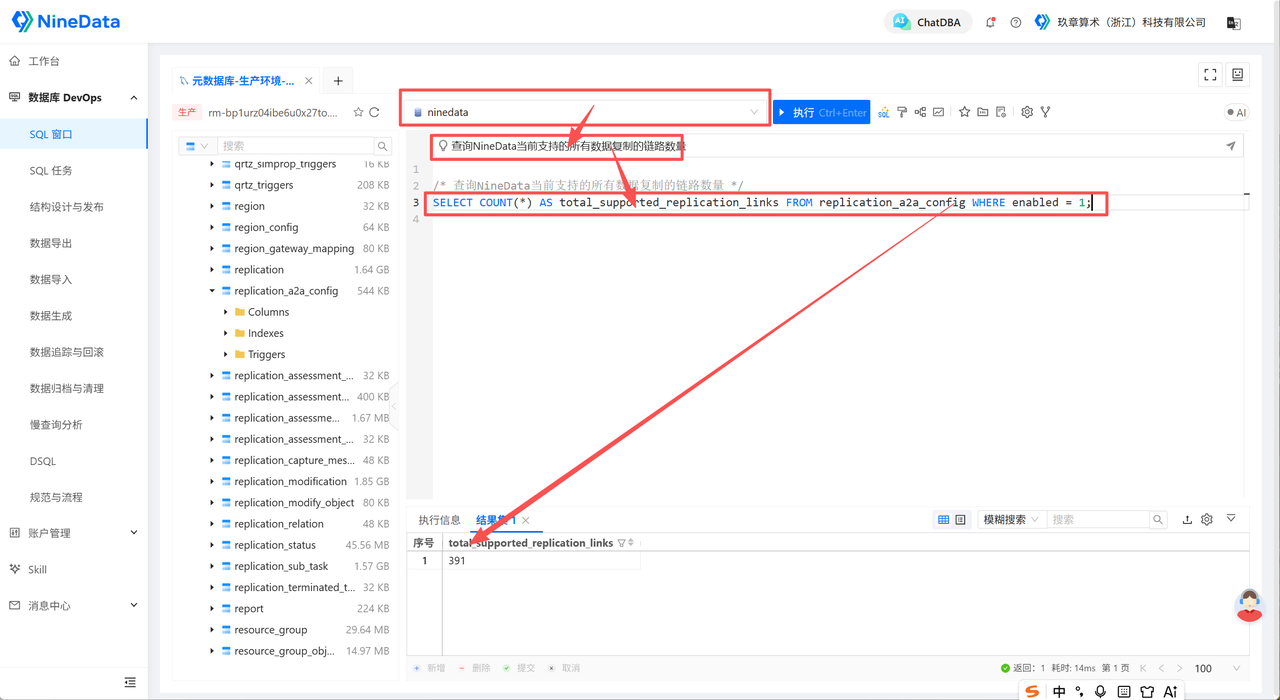
Task: Click the table tree 搜索 input
Action: tap(296, 146)
